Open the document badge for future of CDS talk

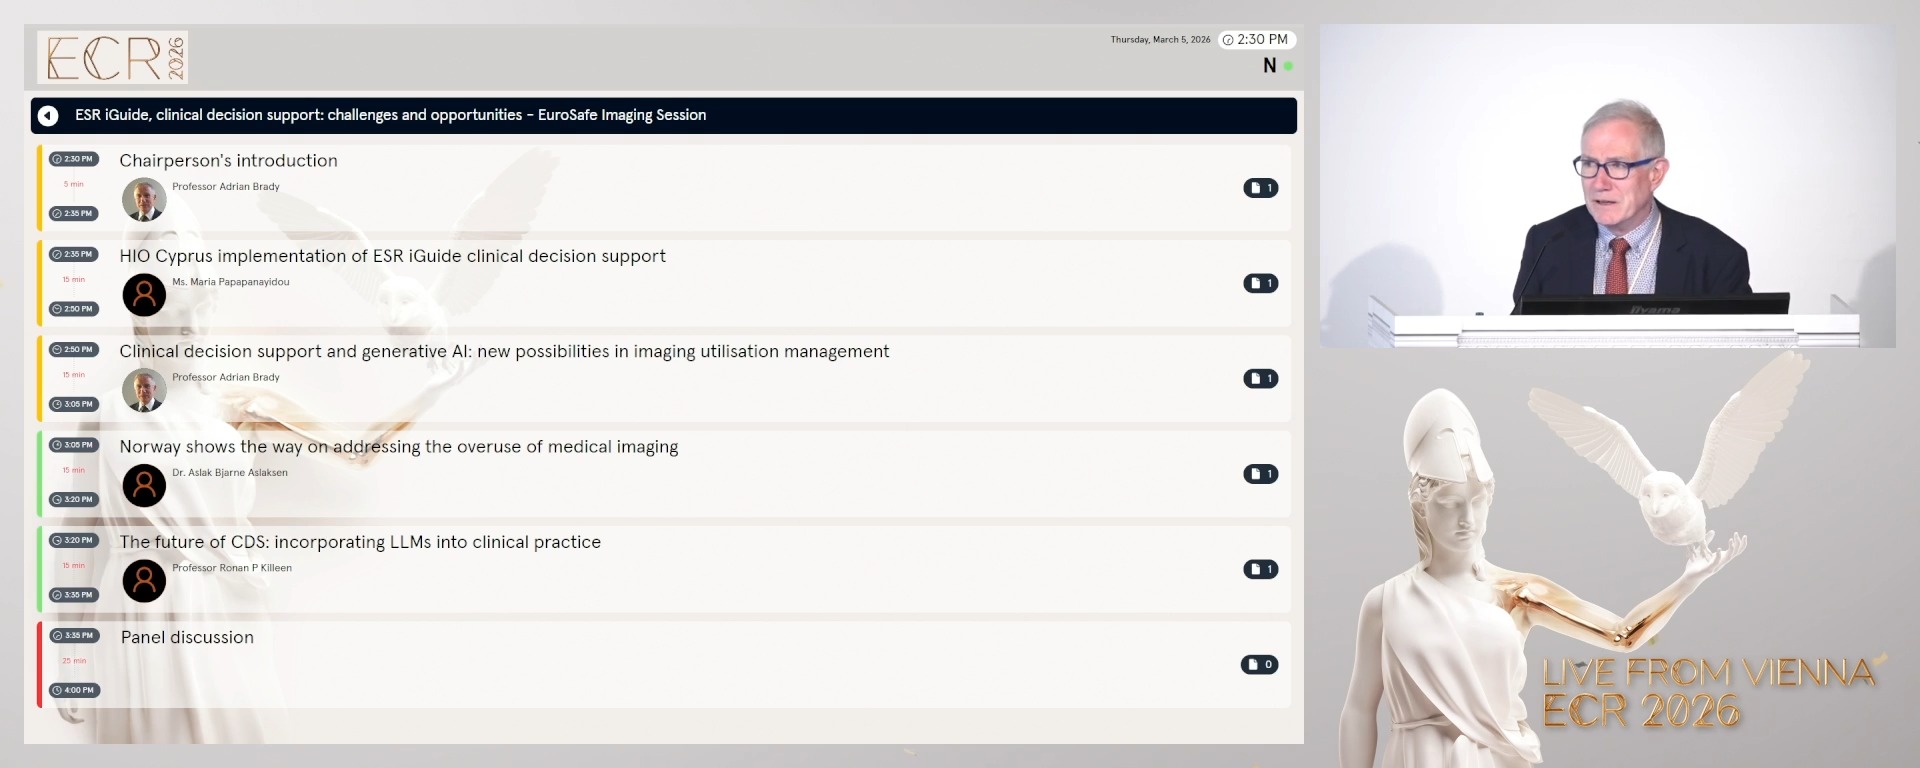(1260, 569)
